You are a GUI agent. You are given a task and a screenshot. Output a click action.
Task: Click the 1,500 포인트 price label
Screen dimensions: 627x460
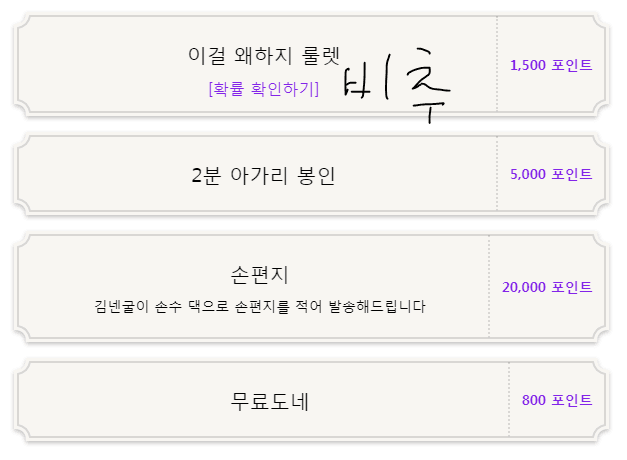pos(551,65)
